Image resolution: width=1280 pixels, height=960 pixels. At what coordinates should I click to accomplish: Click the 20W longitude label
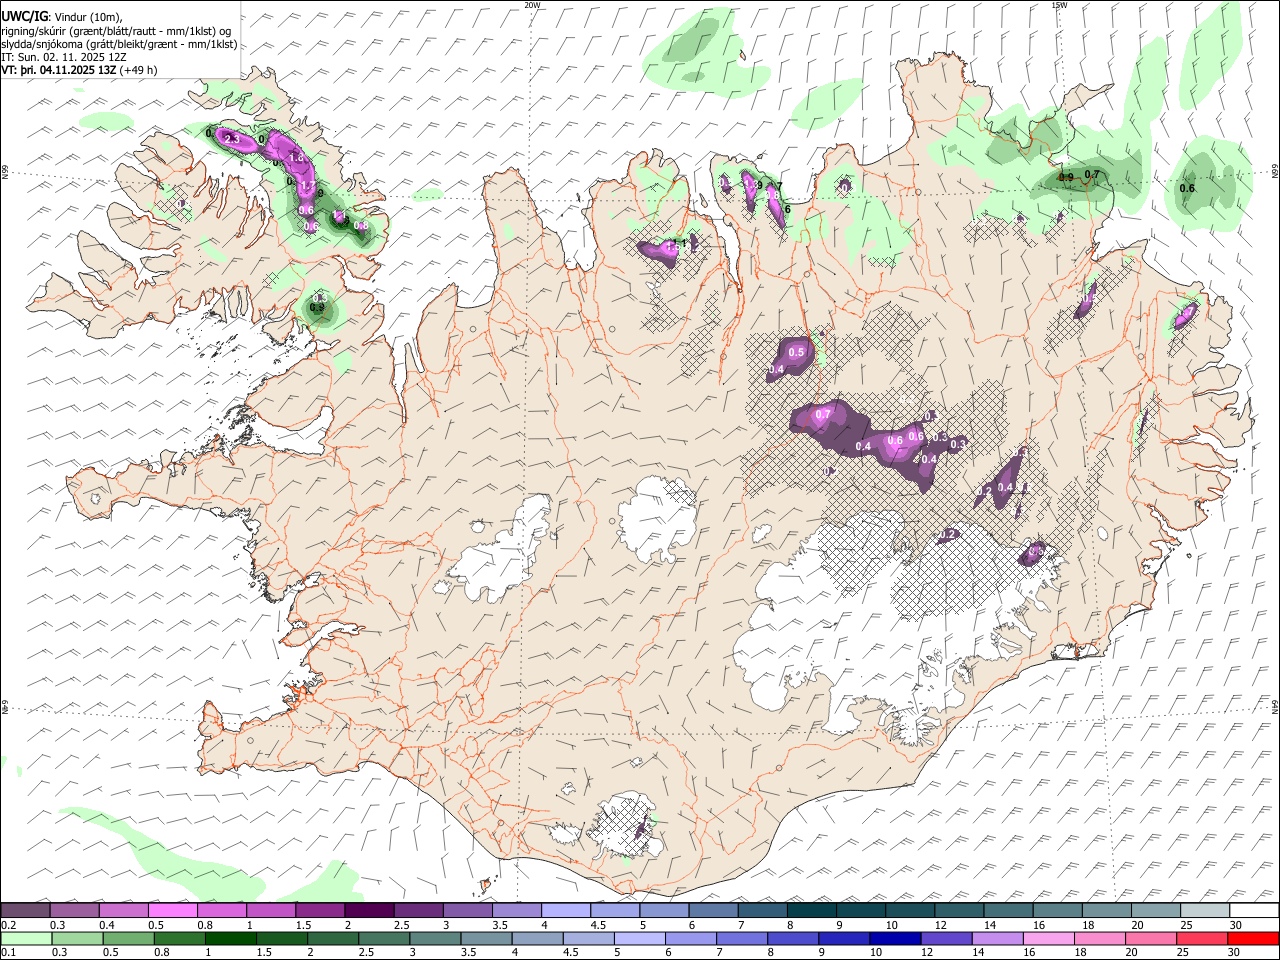point(532,5)
